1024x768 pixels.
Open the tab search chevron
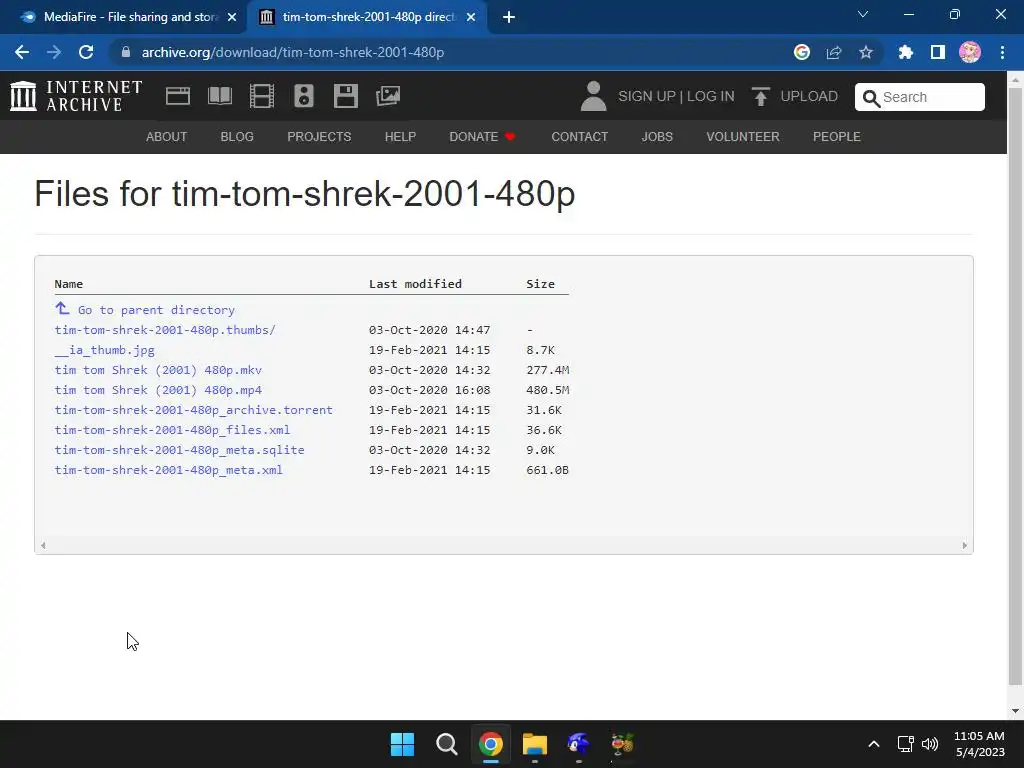coord(863,14)
